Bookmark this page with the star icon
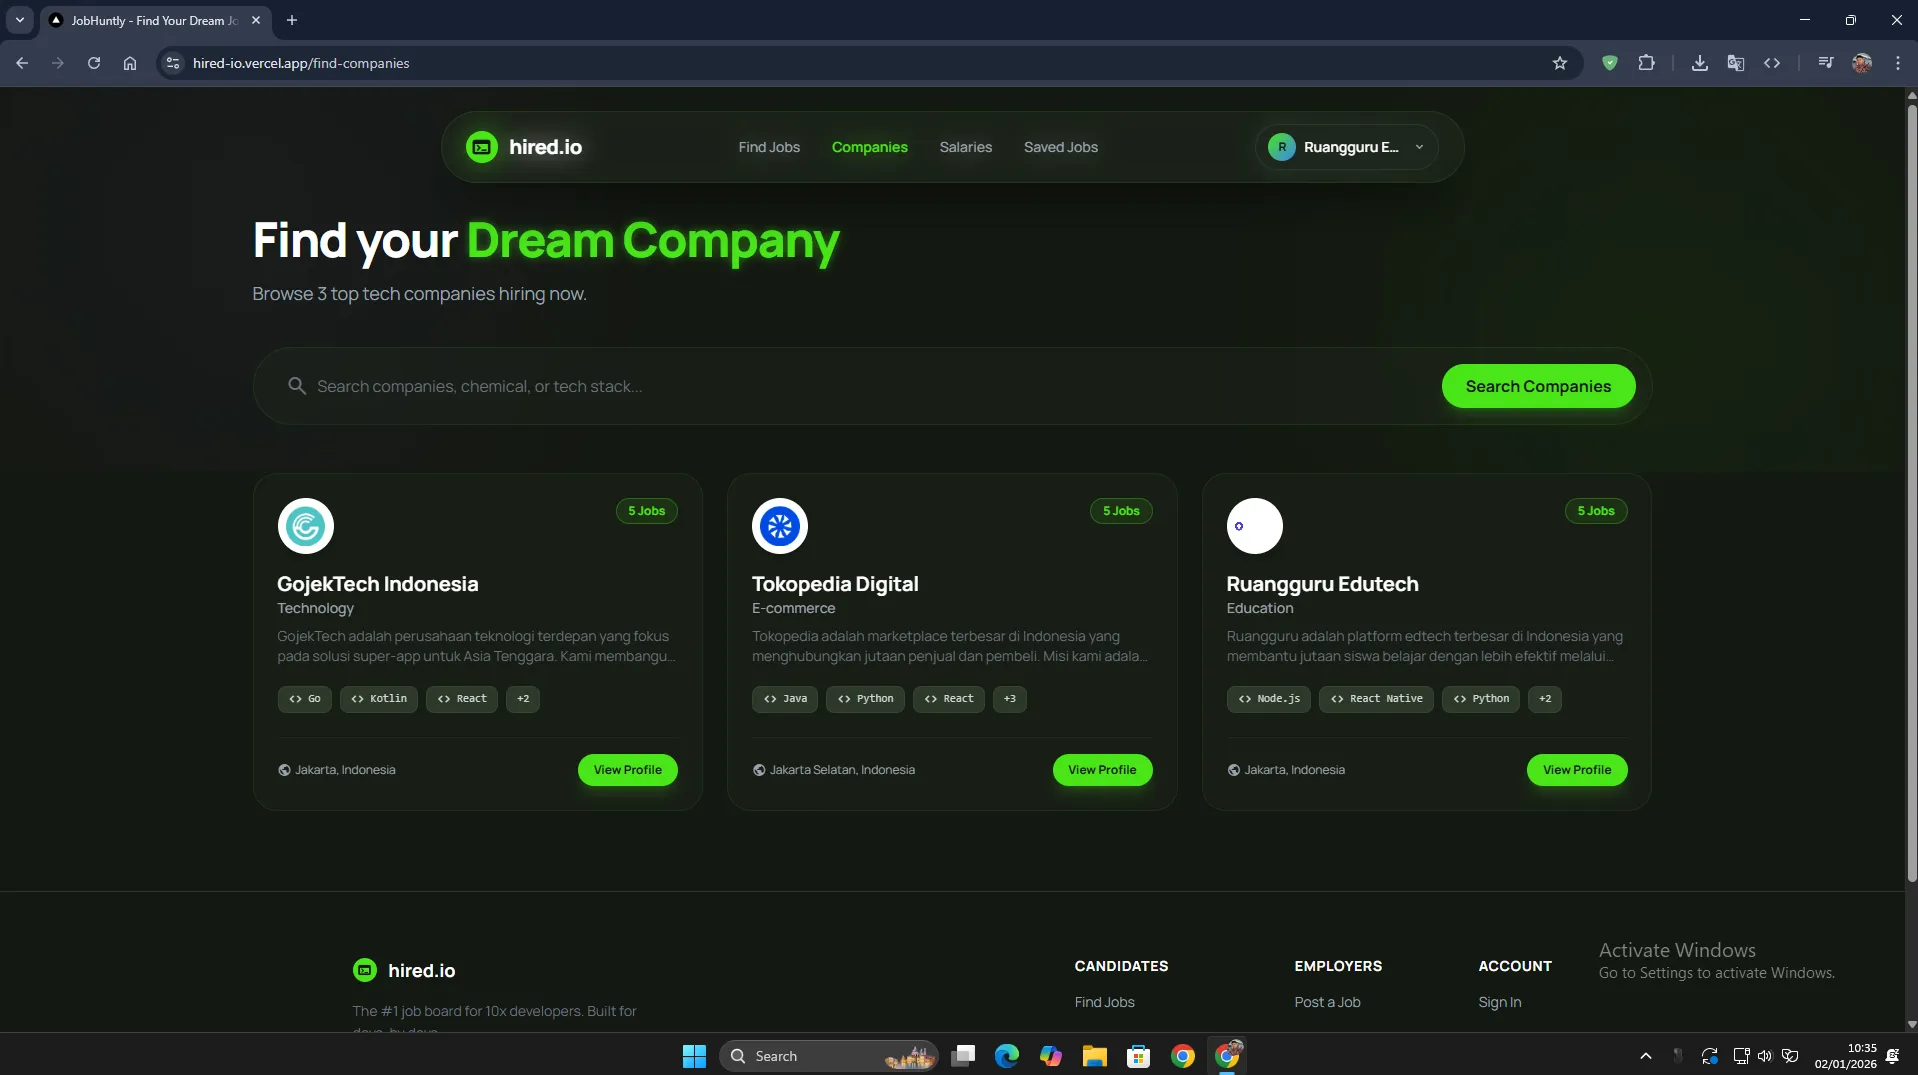The width and height of the screenshot is (1918, 1075). point(1559,63)
